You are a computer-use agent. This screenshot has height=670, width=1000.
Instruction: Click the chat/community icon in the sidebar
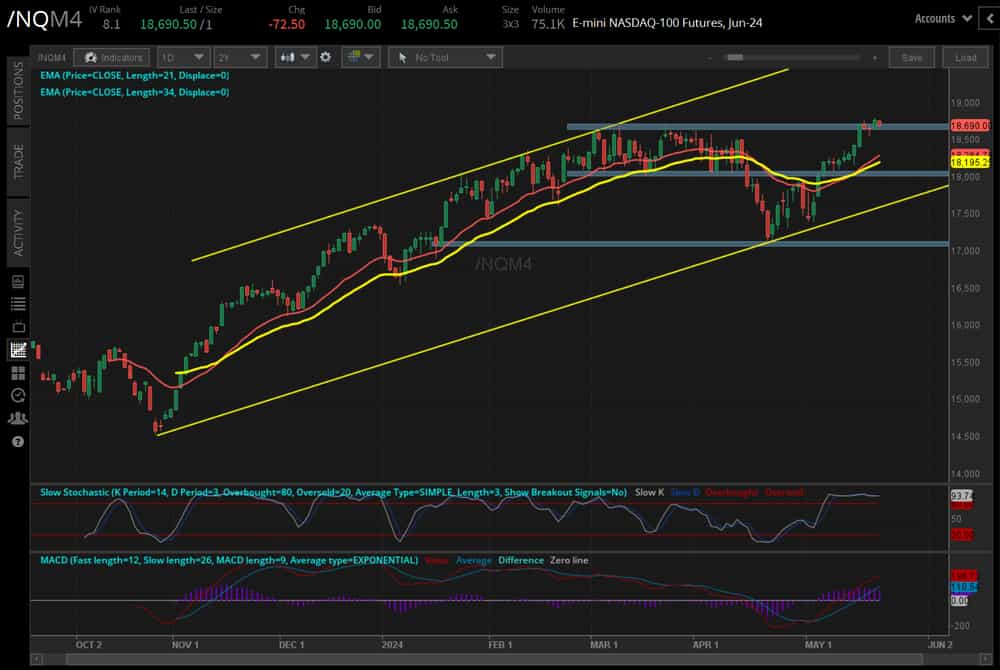[17, 418]
